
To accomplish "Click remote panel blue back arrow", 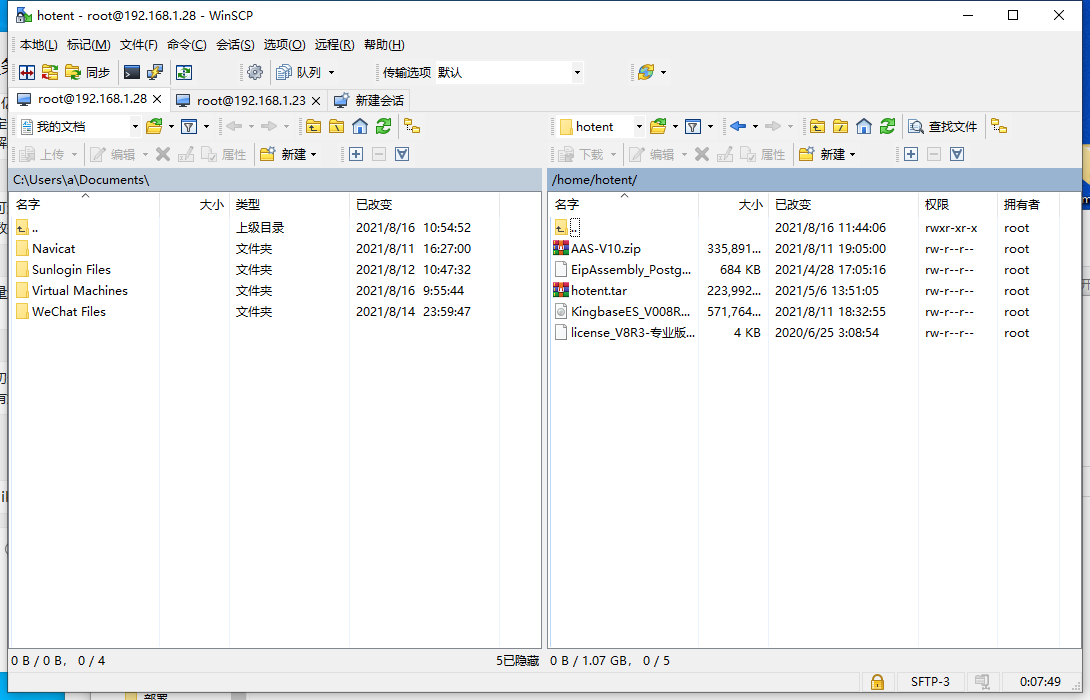I will click(x=738, y=127).
